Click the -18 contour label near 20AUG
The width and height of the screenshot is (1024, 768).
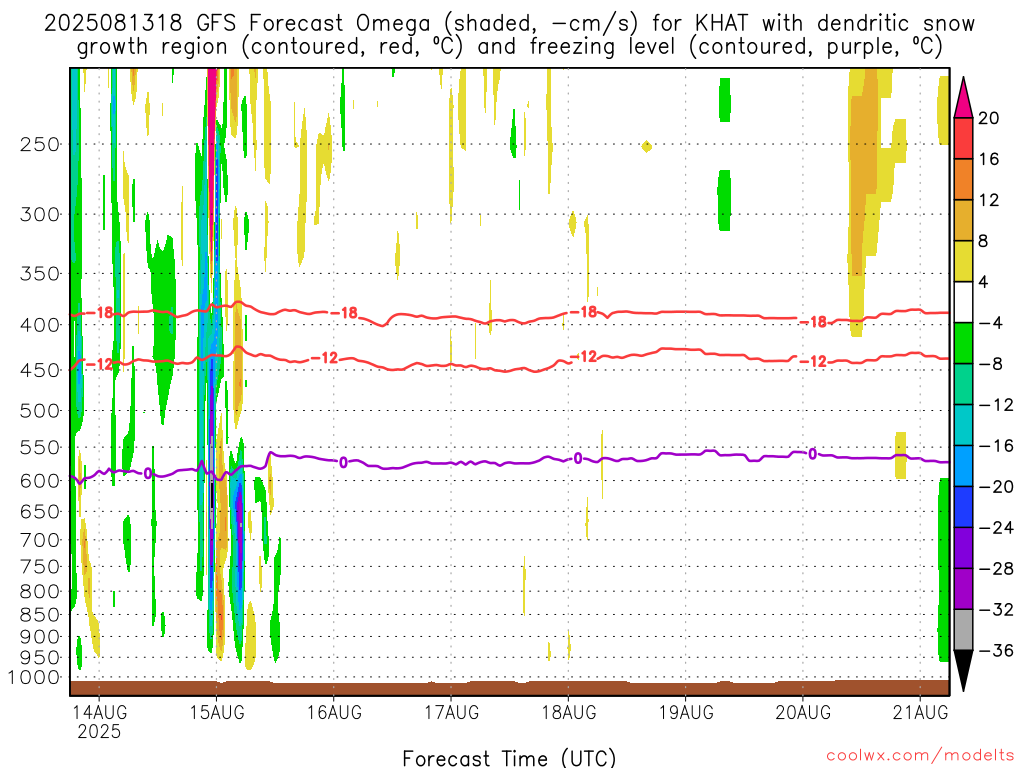click(814, 321)
